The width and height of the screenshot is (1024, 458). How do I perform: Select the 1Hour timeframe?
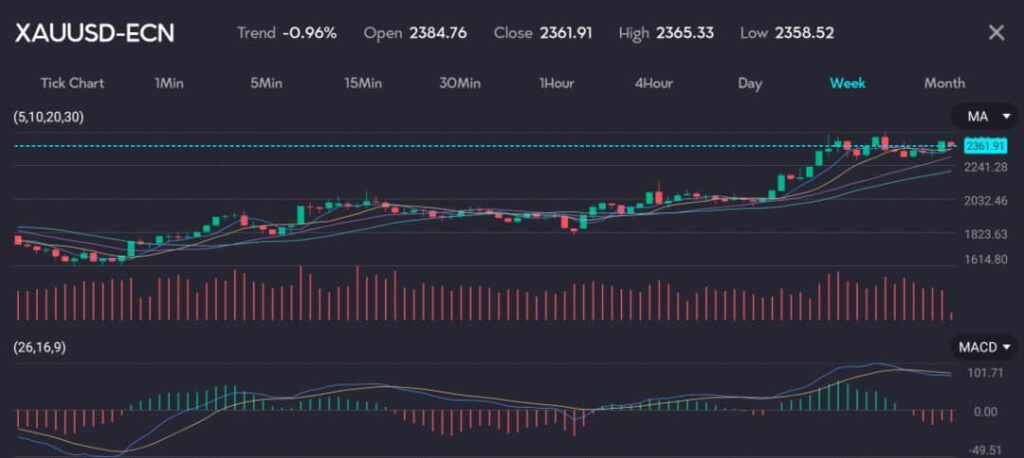(x=556, y=83)
